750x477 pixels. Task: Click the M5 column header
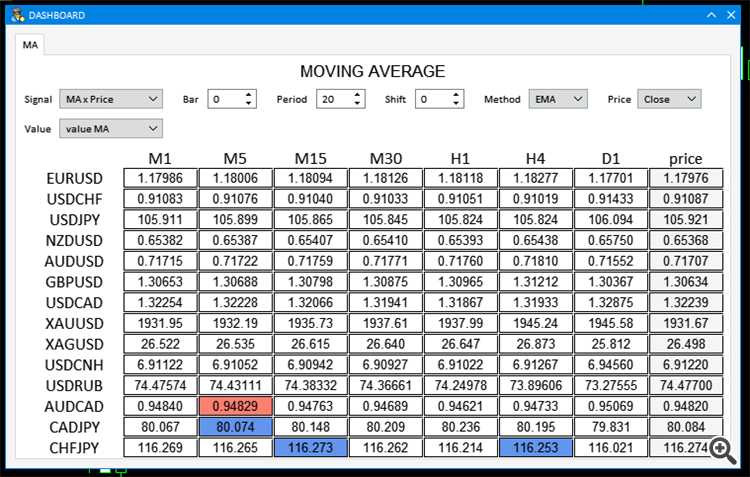pos(235,158)
